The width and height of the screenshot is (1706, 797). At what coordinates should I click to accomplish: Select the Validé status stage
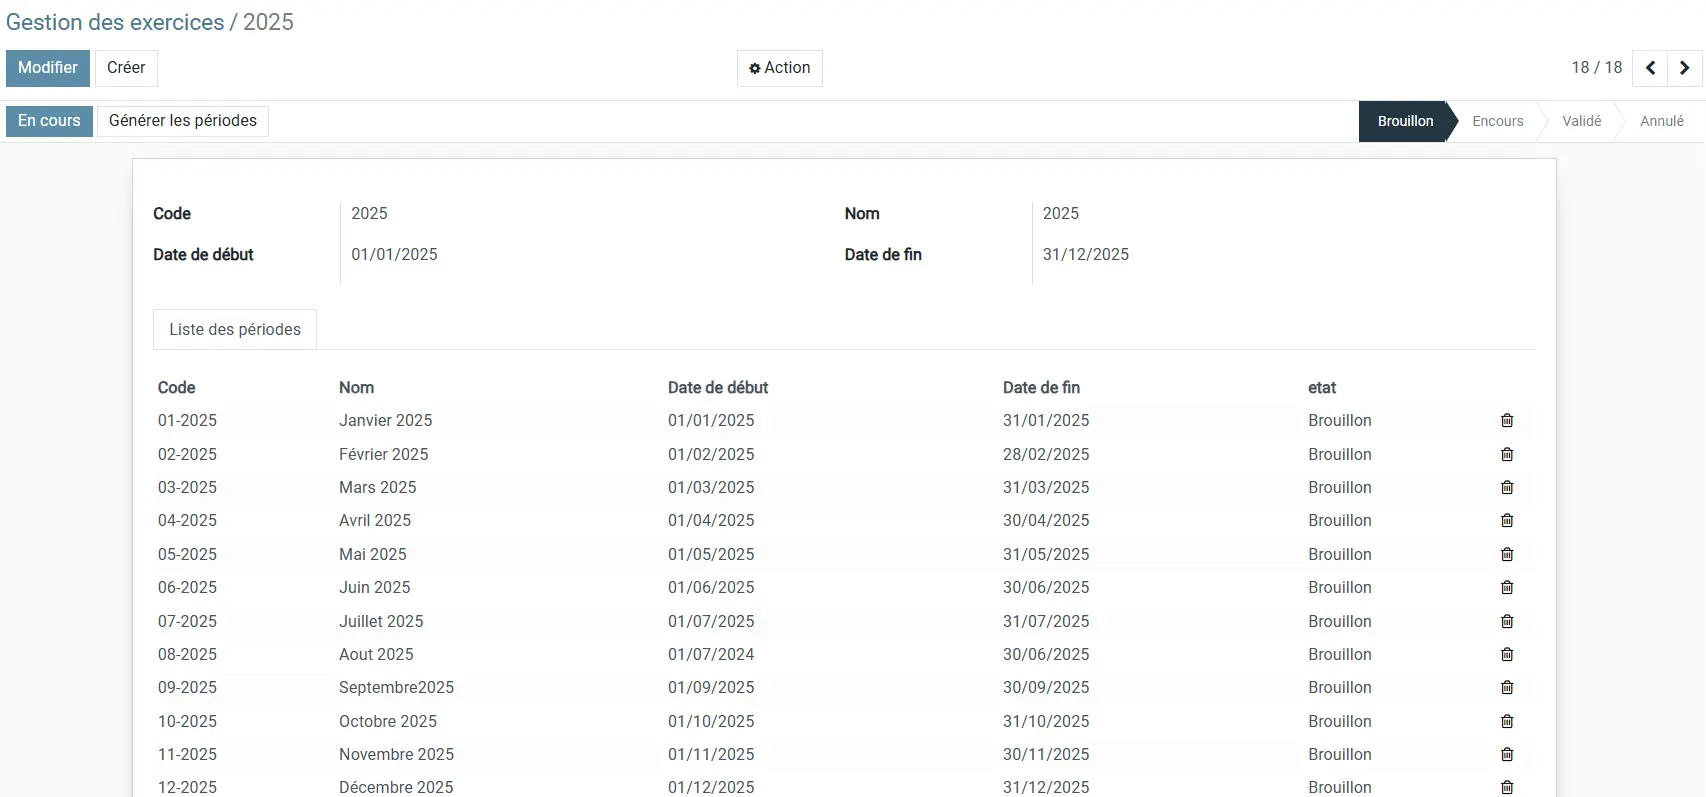pyautogui.click(x=1581, y=121)
